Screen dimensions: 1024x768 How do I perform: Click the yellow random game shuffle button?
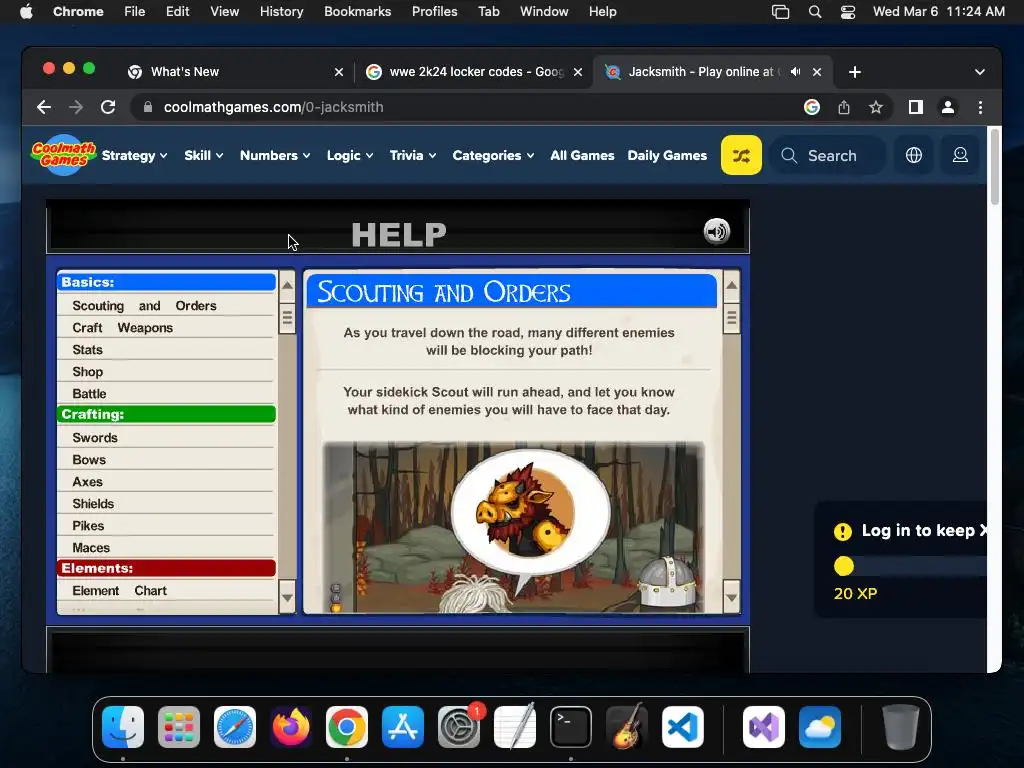(x=741, y=155)
